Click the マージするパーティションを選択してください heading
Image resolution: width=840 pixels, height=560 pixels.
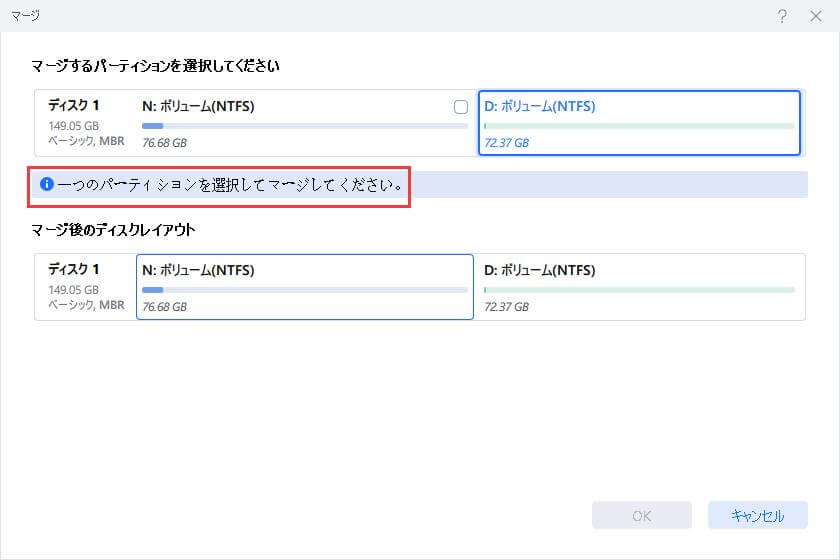pyautogui.click(x=155, y=66)
